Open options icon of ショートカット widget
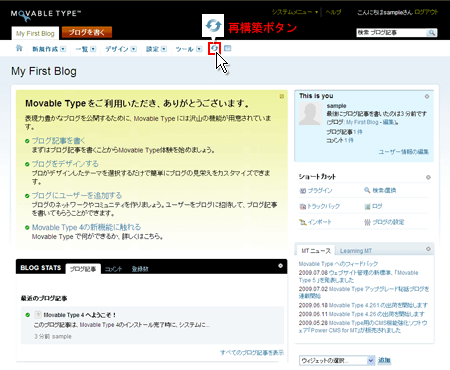Screen dimensions: 450x370 click(x=428, y=177)
